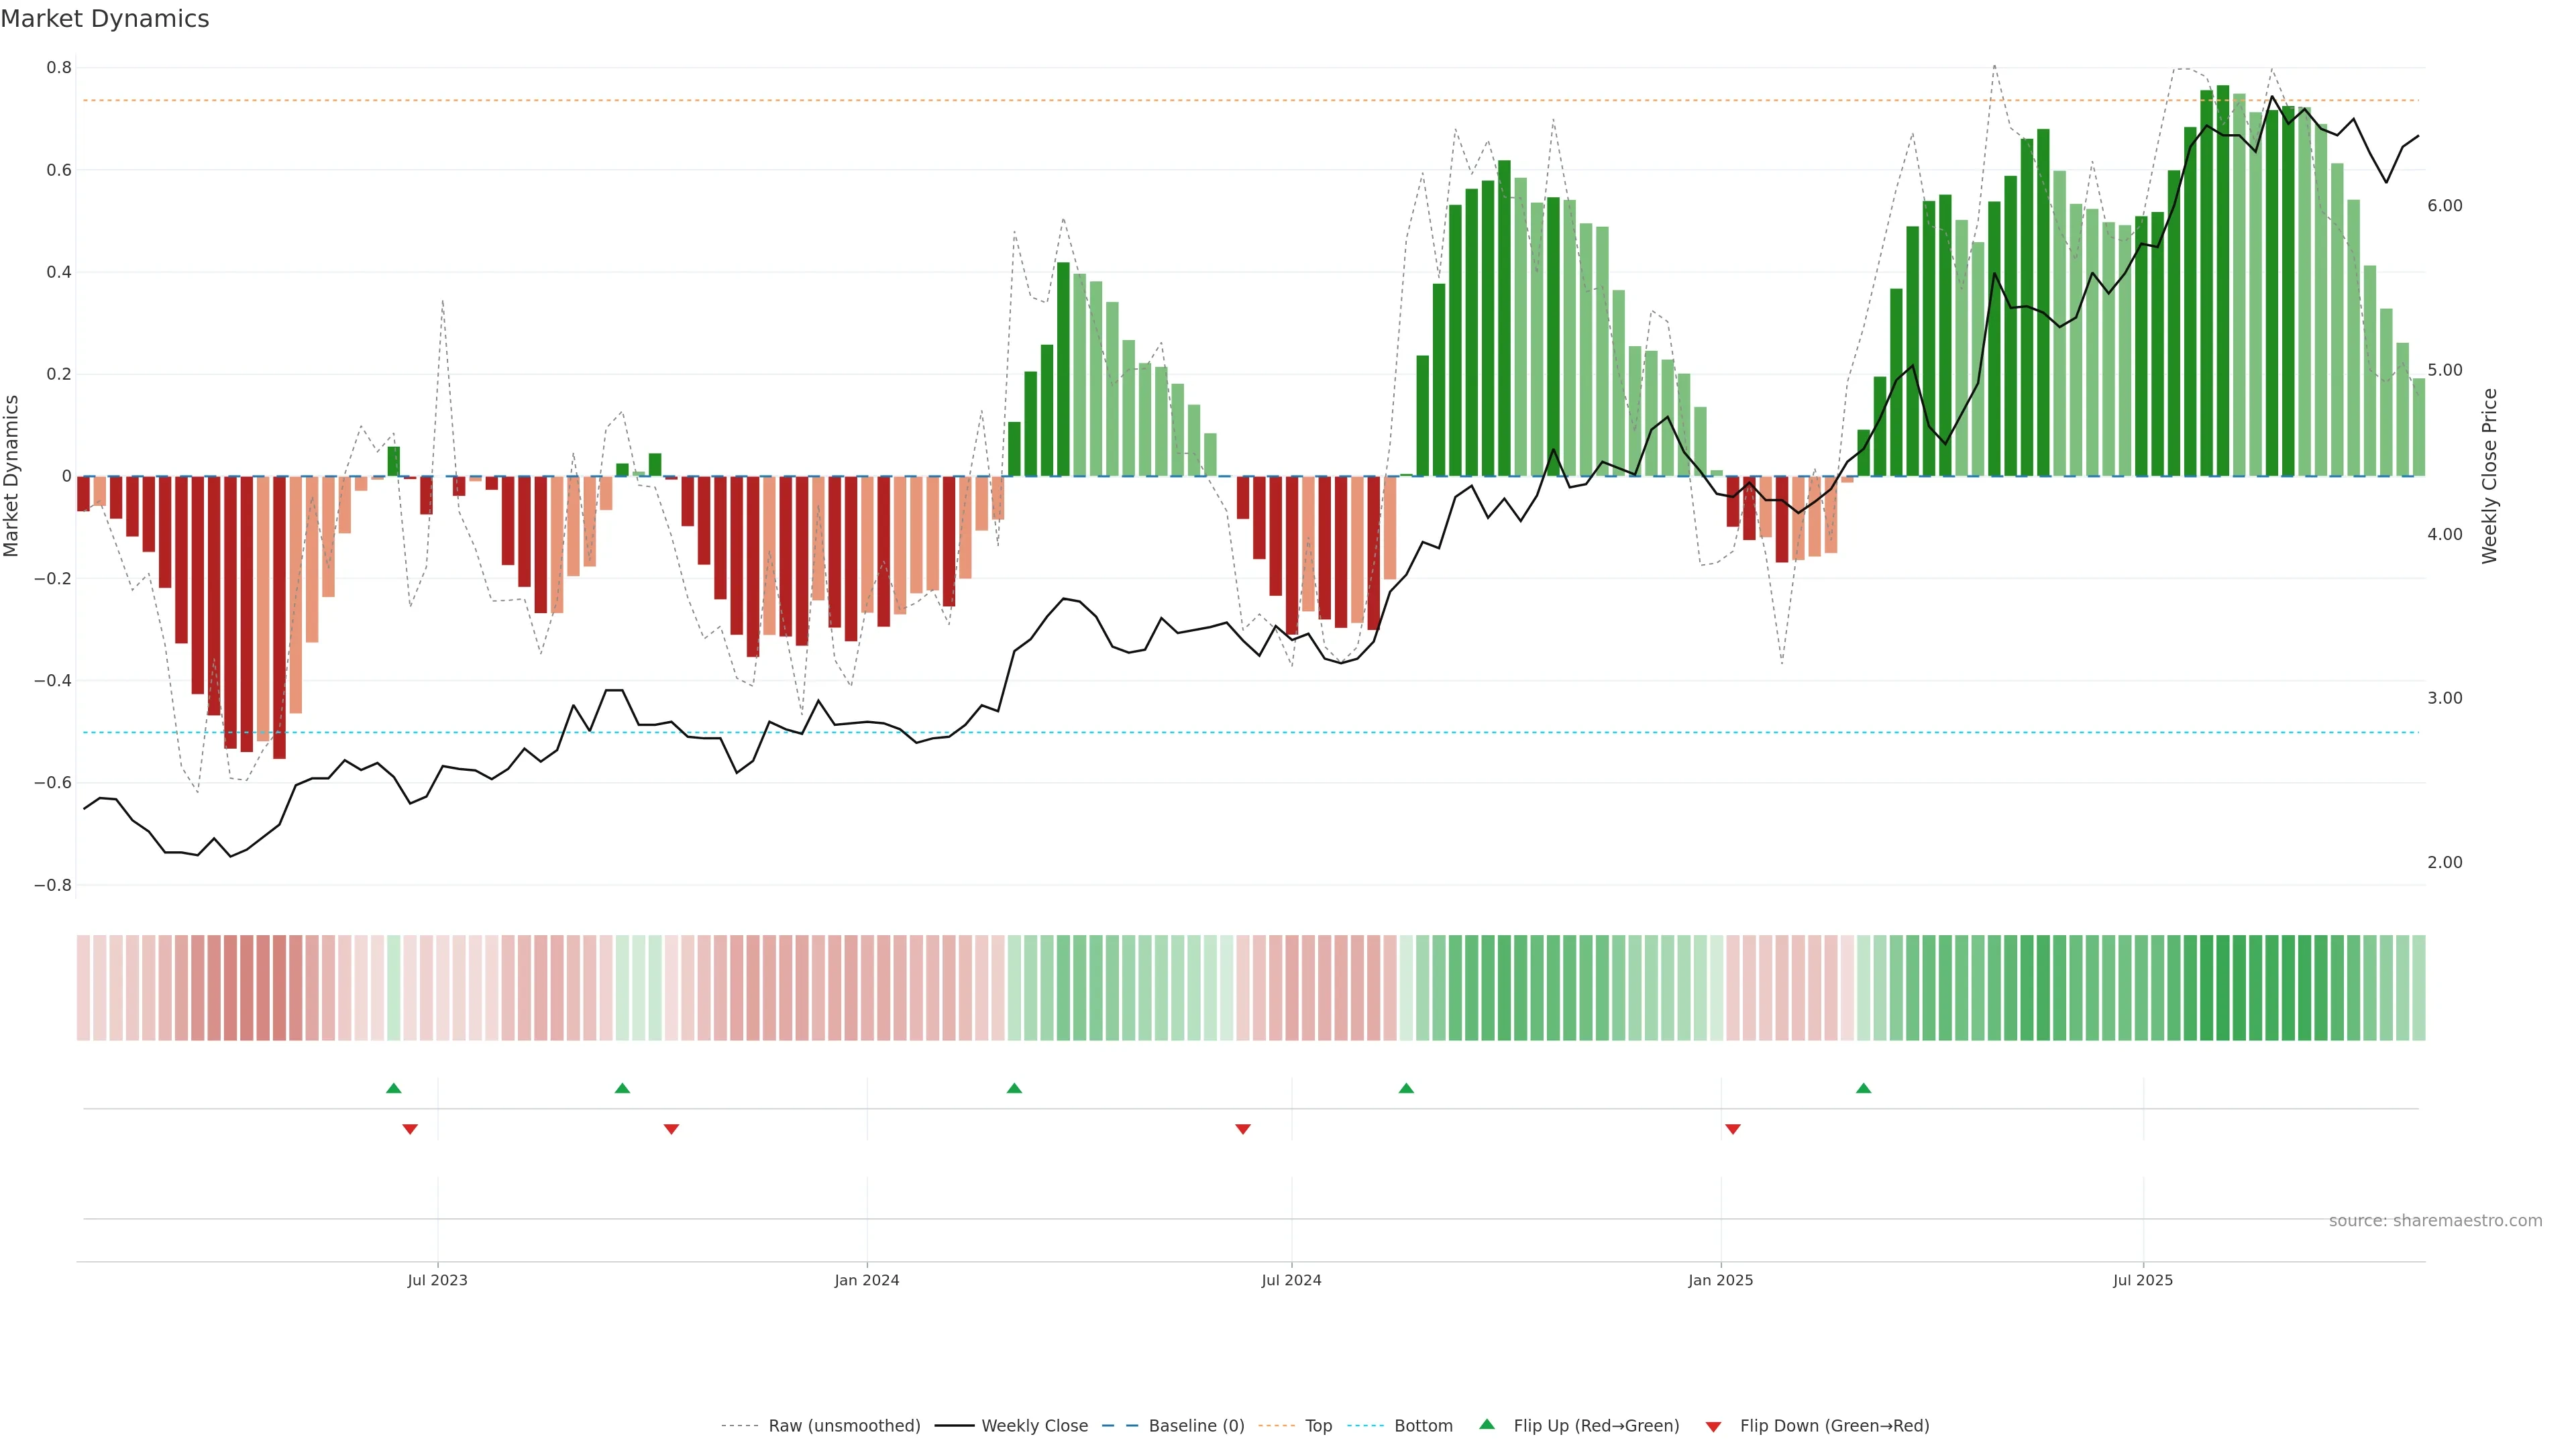Click the first green Flip Up triangle marker
Screen dimensions: 2576x1449
coord(393,1088)
